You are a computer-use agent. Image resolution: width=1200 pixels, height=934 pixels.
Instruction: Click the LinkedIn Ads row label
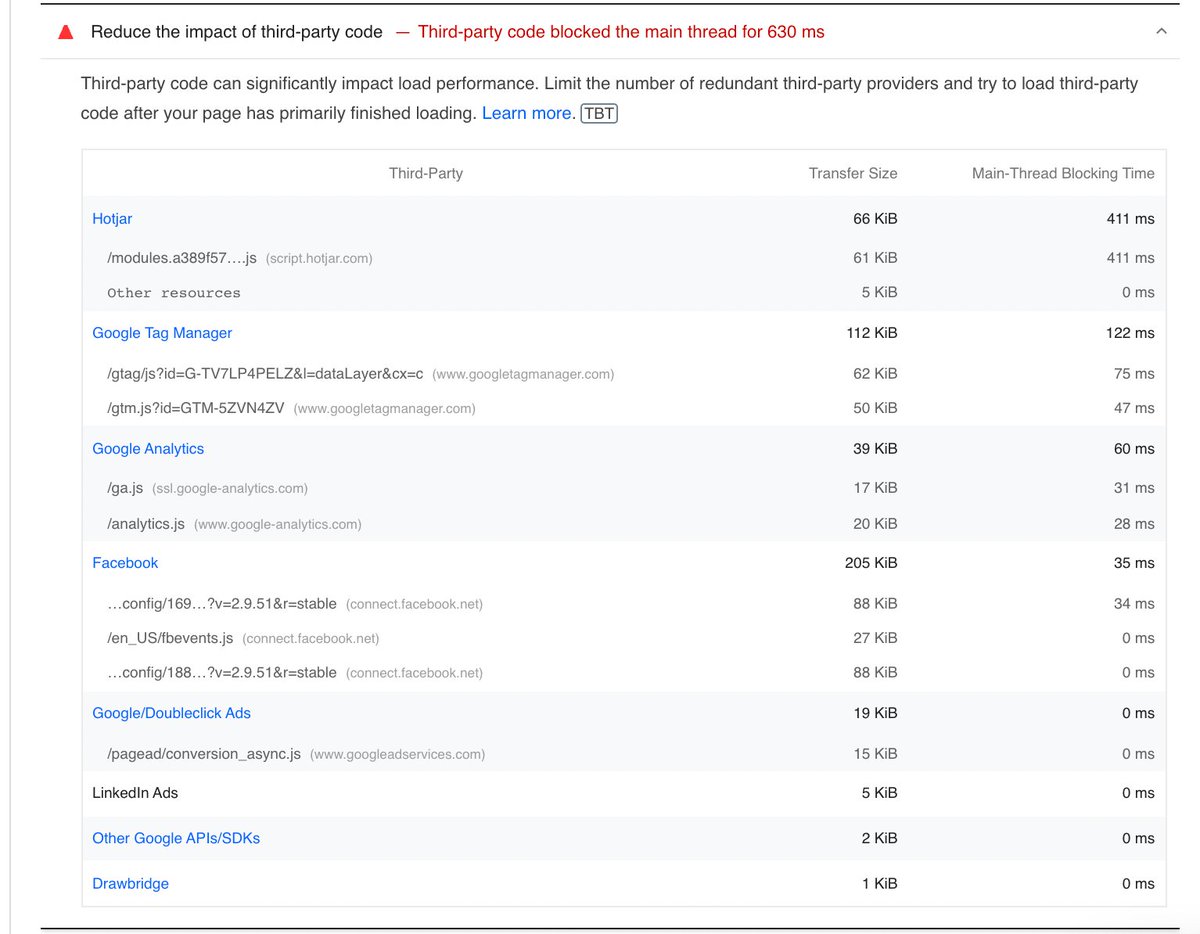click(135, 792)
